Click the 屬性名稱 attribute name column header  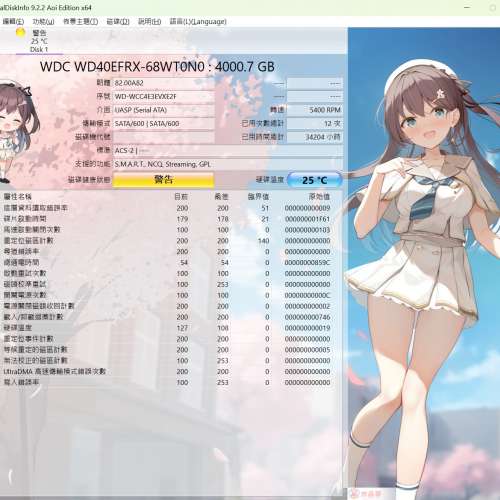coord(17,197)
